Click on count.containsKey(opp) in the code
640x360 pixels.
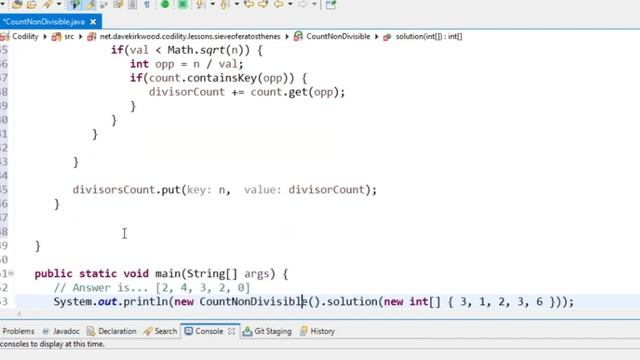click(x=221, y=78)
